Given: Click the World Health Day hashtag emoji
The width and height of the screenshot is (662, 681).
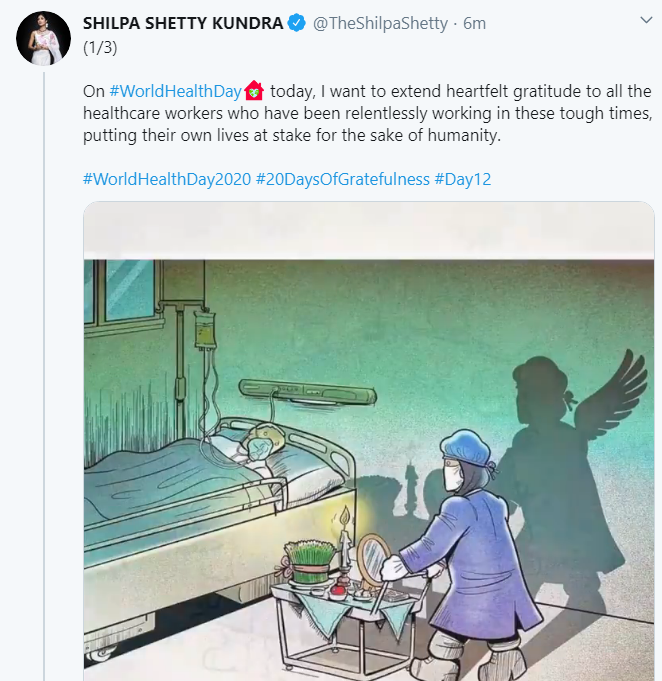Looking at the screenshot, I should pyautogui.click(x=253, y=91).
